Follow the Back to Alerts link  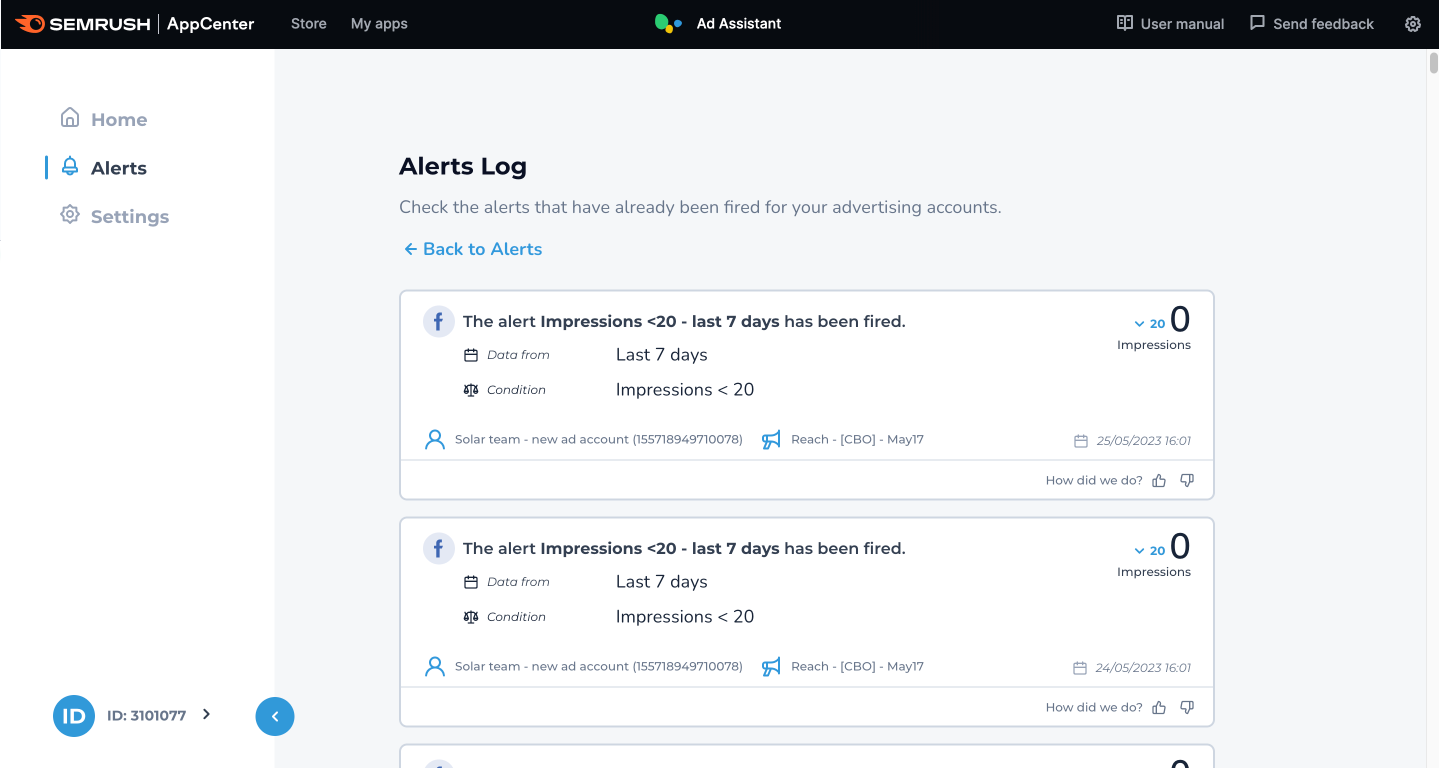point(472,249)
